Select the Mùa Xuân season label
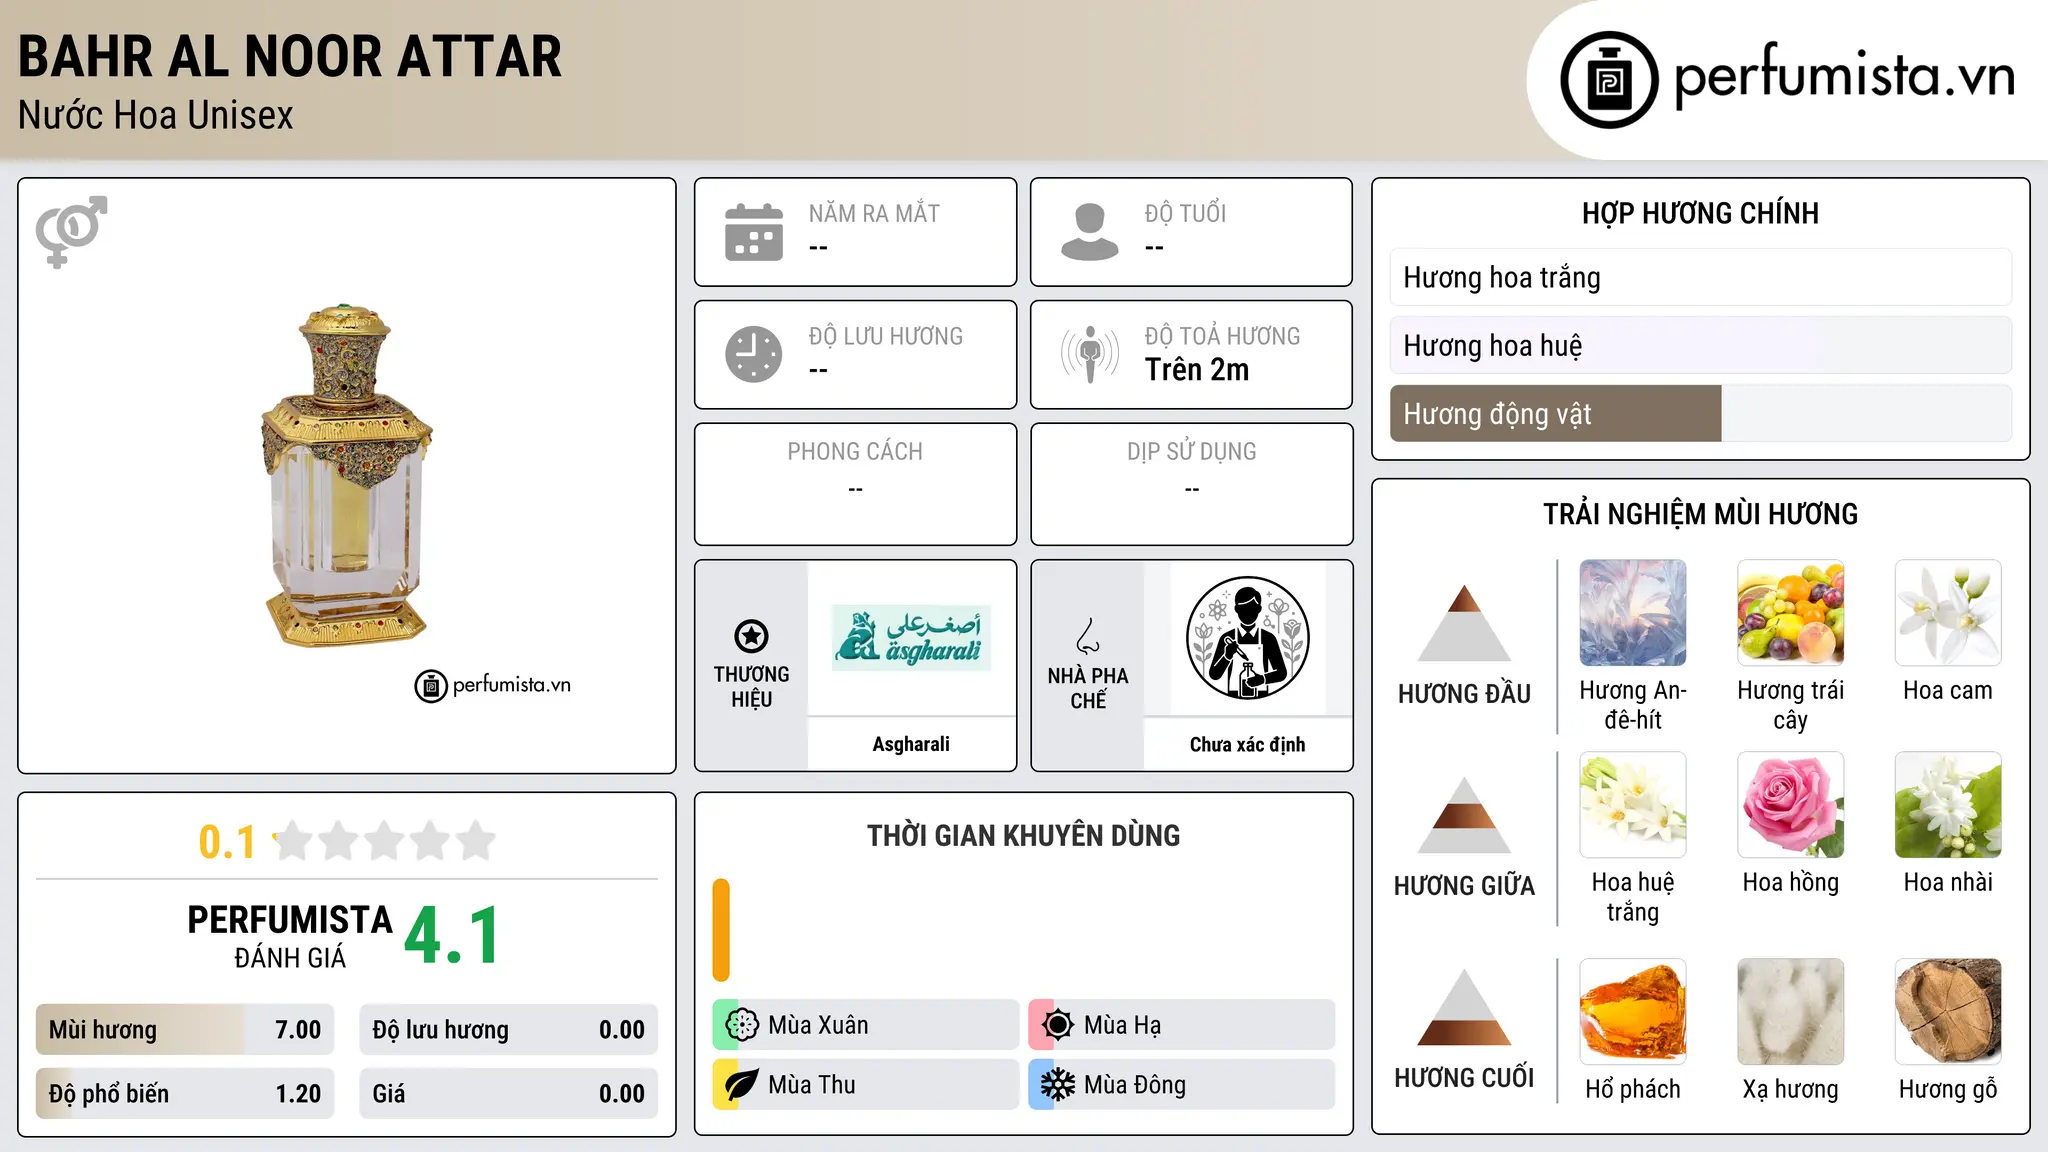 [818, 1025]
